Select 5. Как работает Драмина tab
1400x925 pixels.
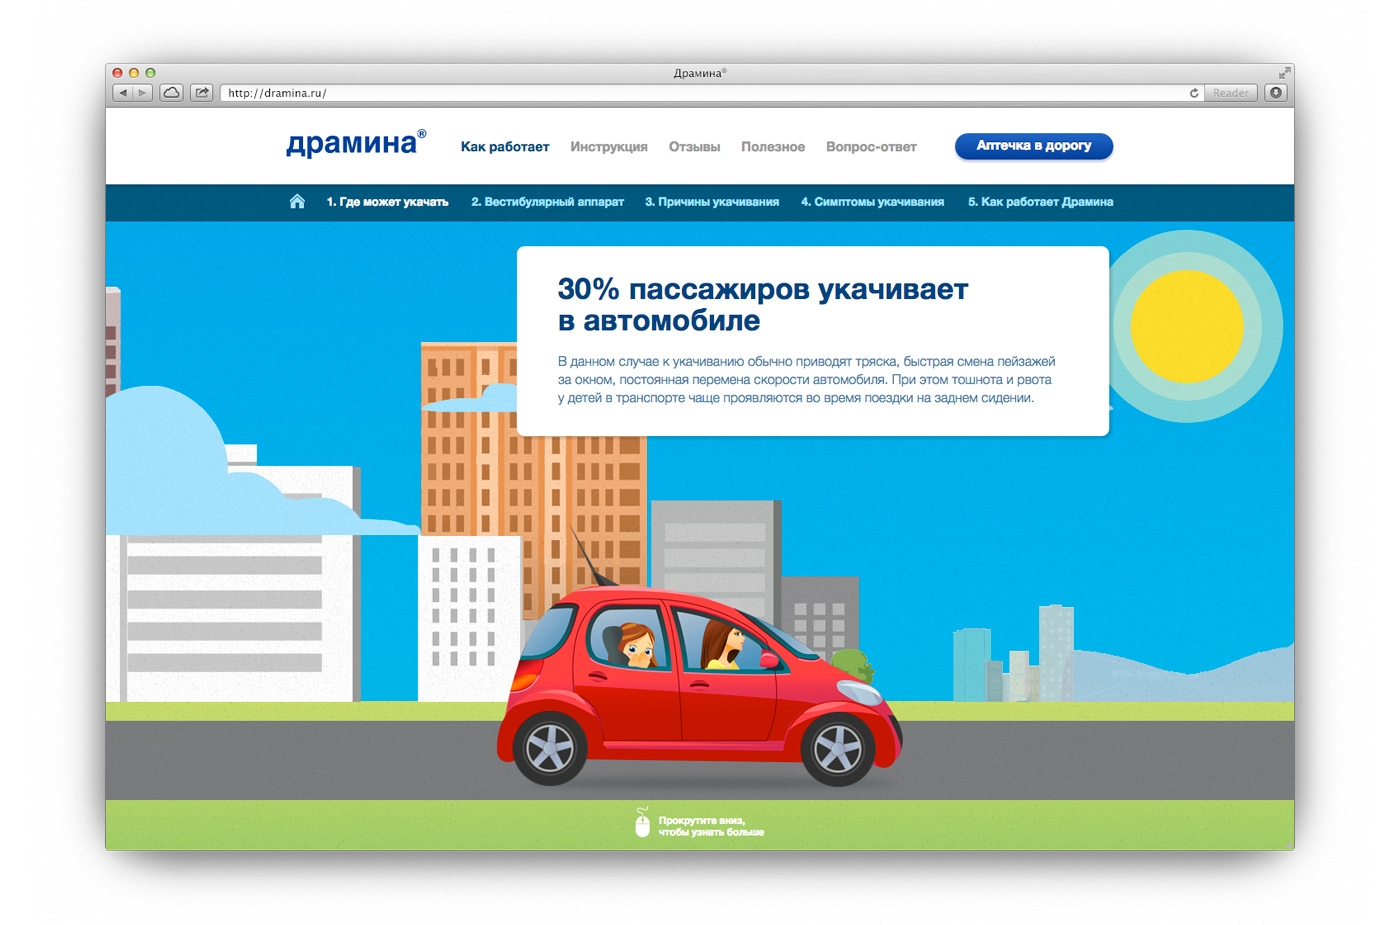point(1040,202)
